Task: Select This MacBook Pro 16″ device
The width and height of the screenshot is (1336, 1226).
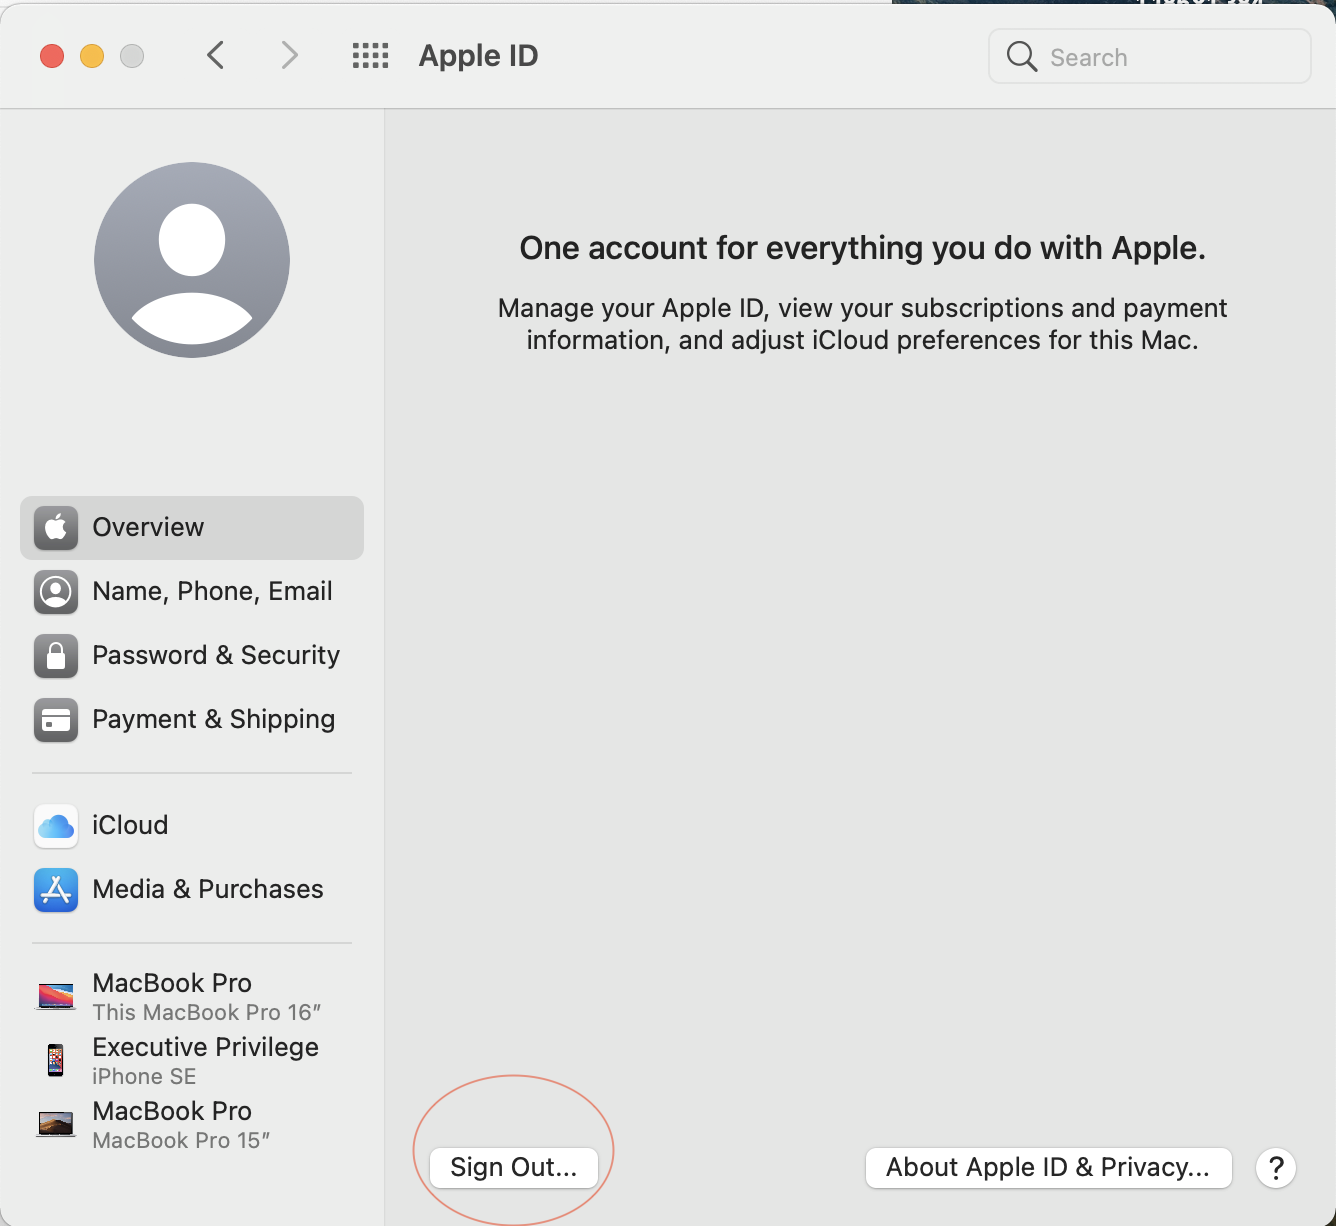Action: pyautogui.click(x=192, y=996)
